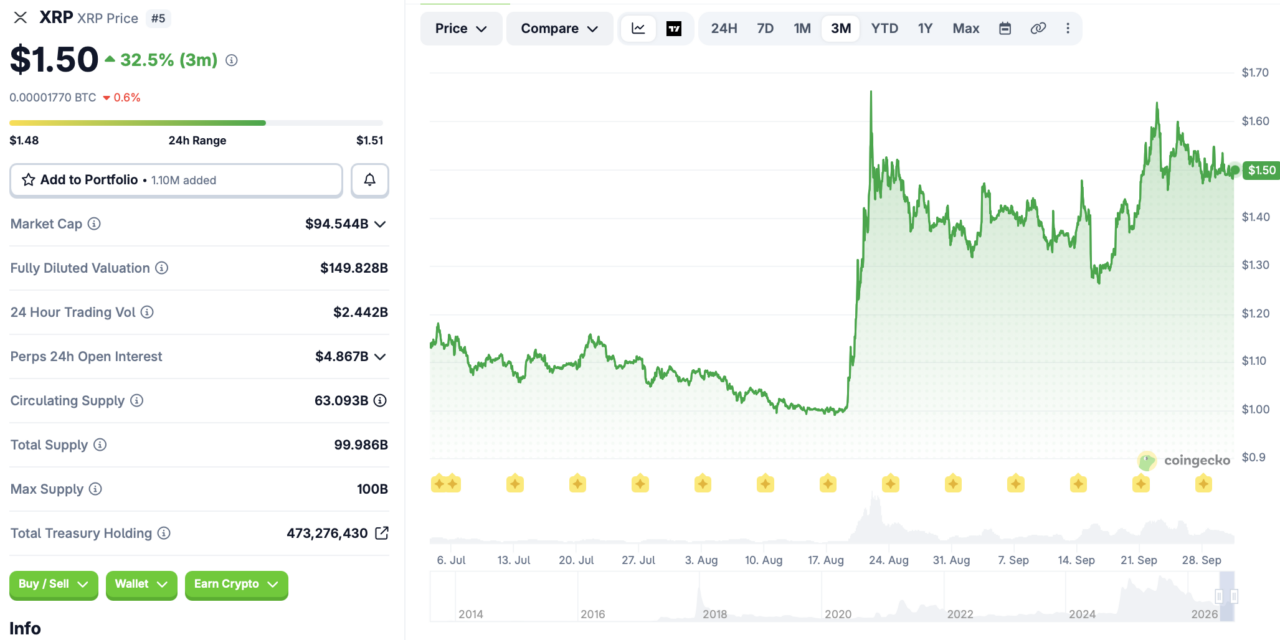Click the info icon beside 63.093B value
The width and height of the screenshot is (1280, 640).
(381, 400)
